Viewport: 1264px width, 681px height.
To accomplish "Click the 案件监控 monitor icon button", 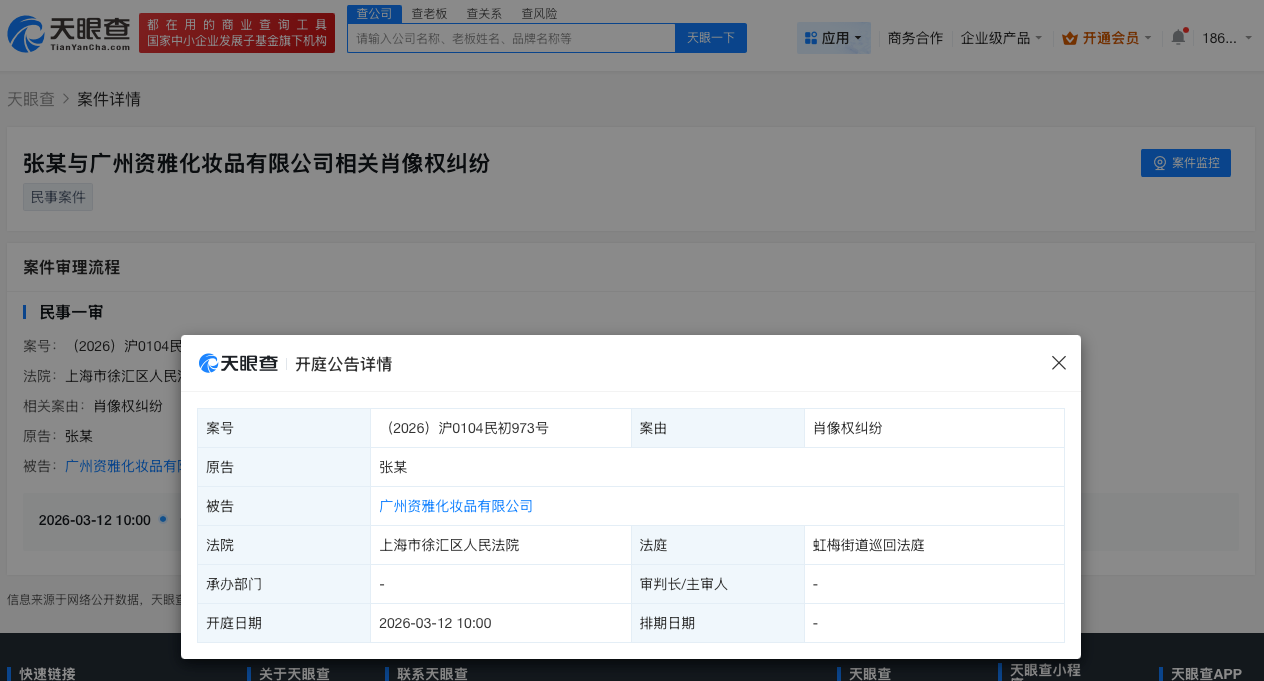I will click(x=1185, y=162).
